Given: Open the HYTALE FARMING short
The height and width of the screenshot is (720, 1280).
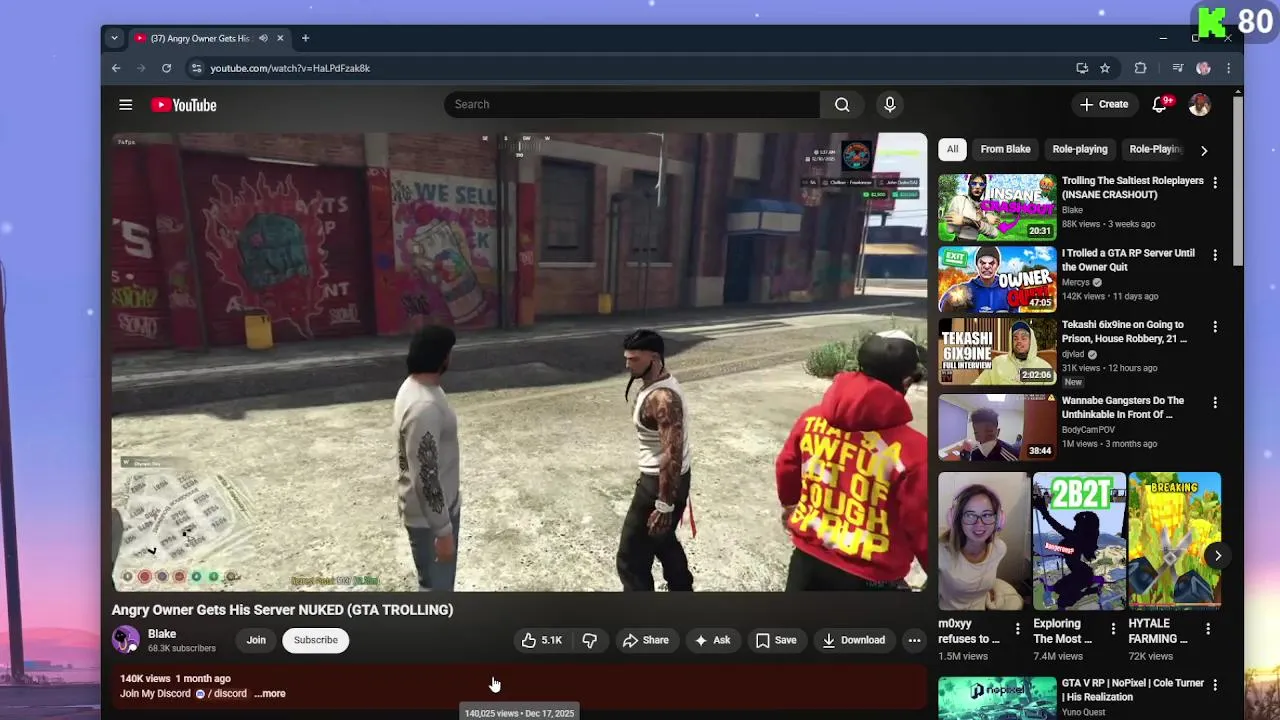Looking at the screenshot, I should [x=1174, y=541].
